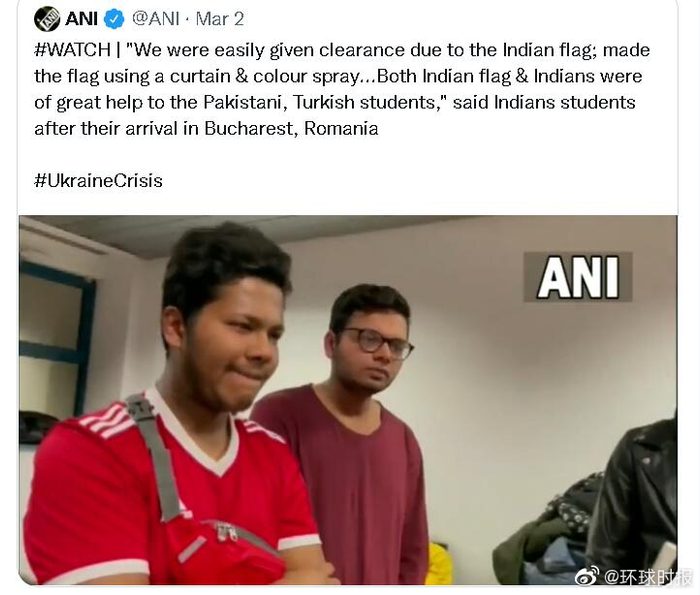Click the blue verified badge
Viewport: 700px width, 595px height.
click(114, 19)
